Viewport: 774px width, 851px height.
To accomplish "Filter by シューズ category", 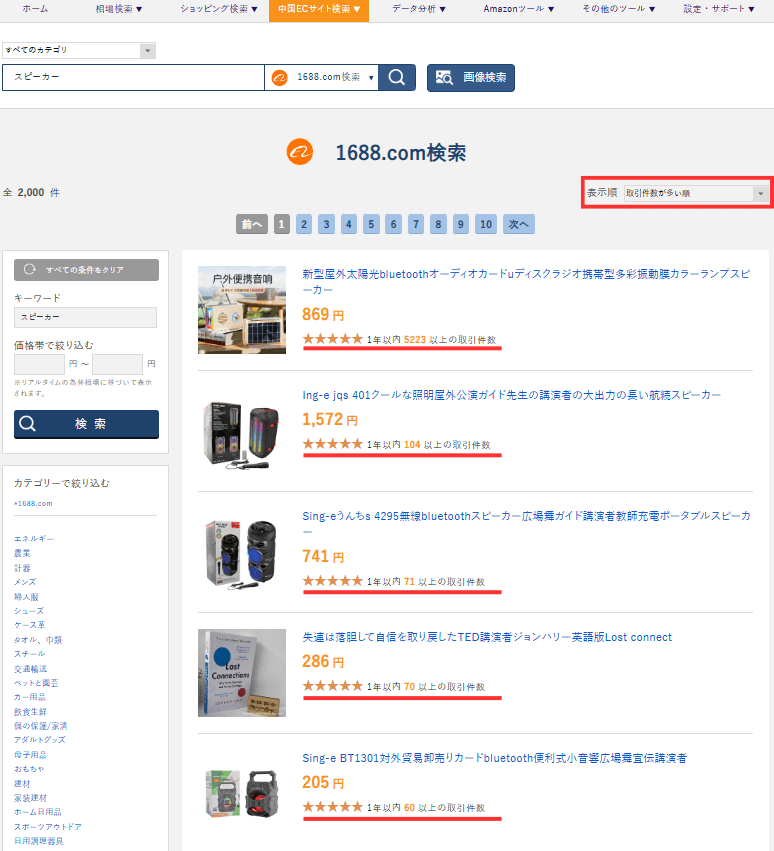I will (29, 611).
